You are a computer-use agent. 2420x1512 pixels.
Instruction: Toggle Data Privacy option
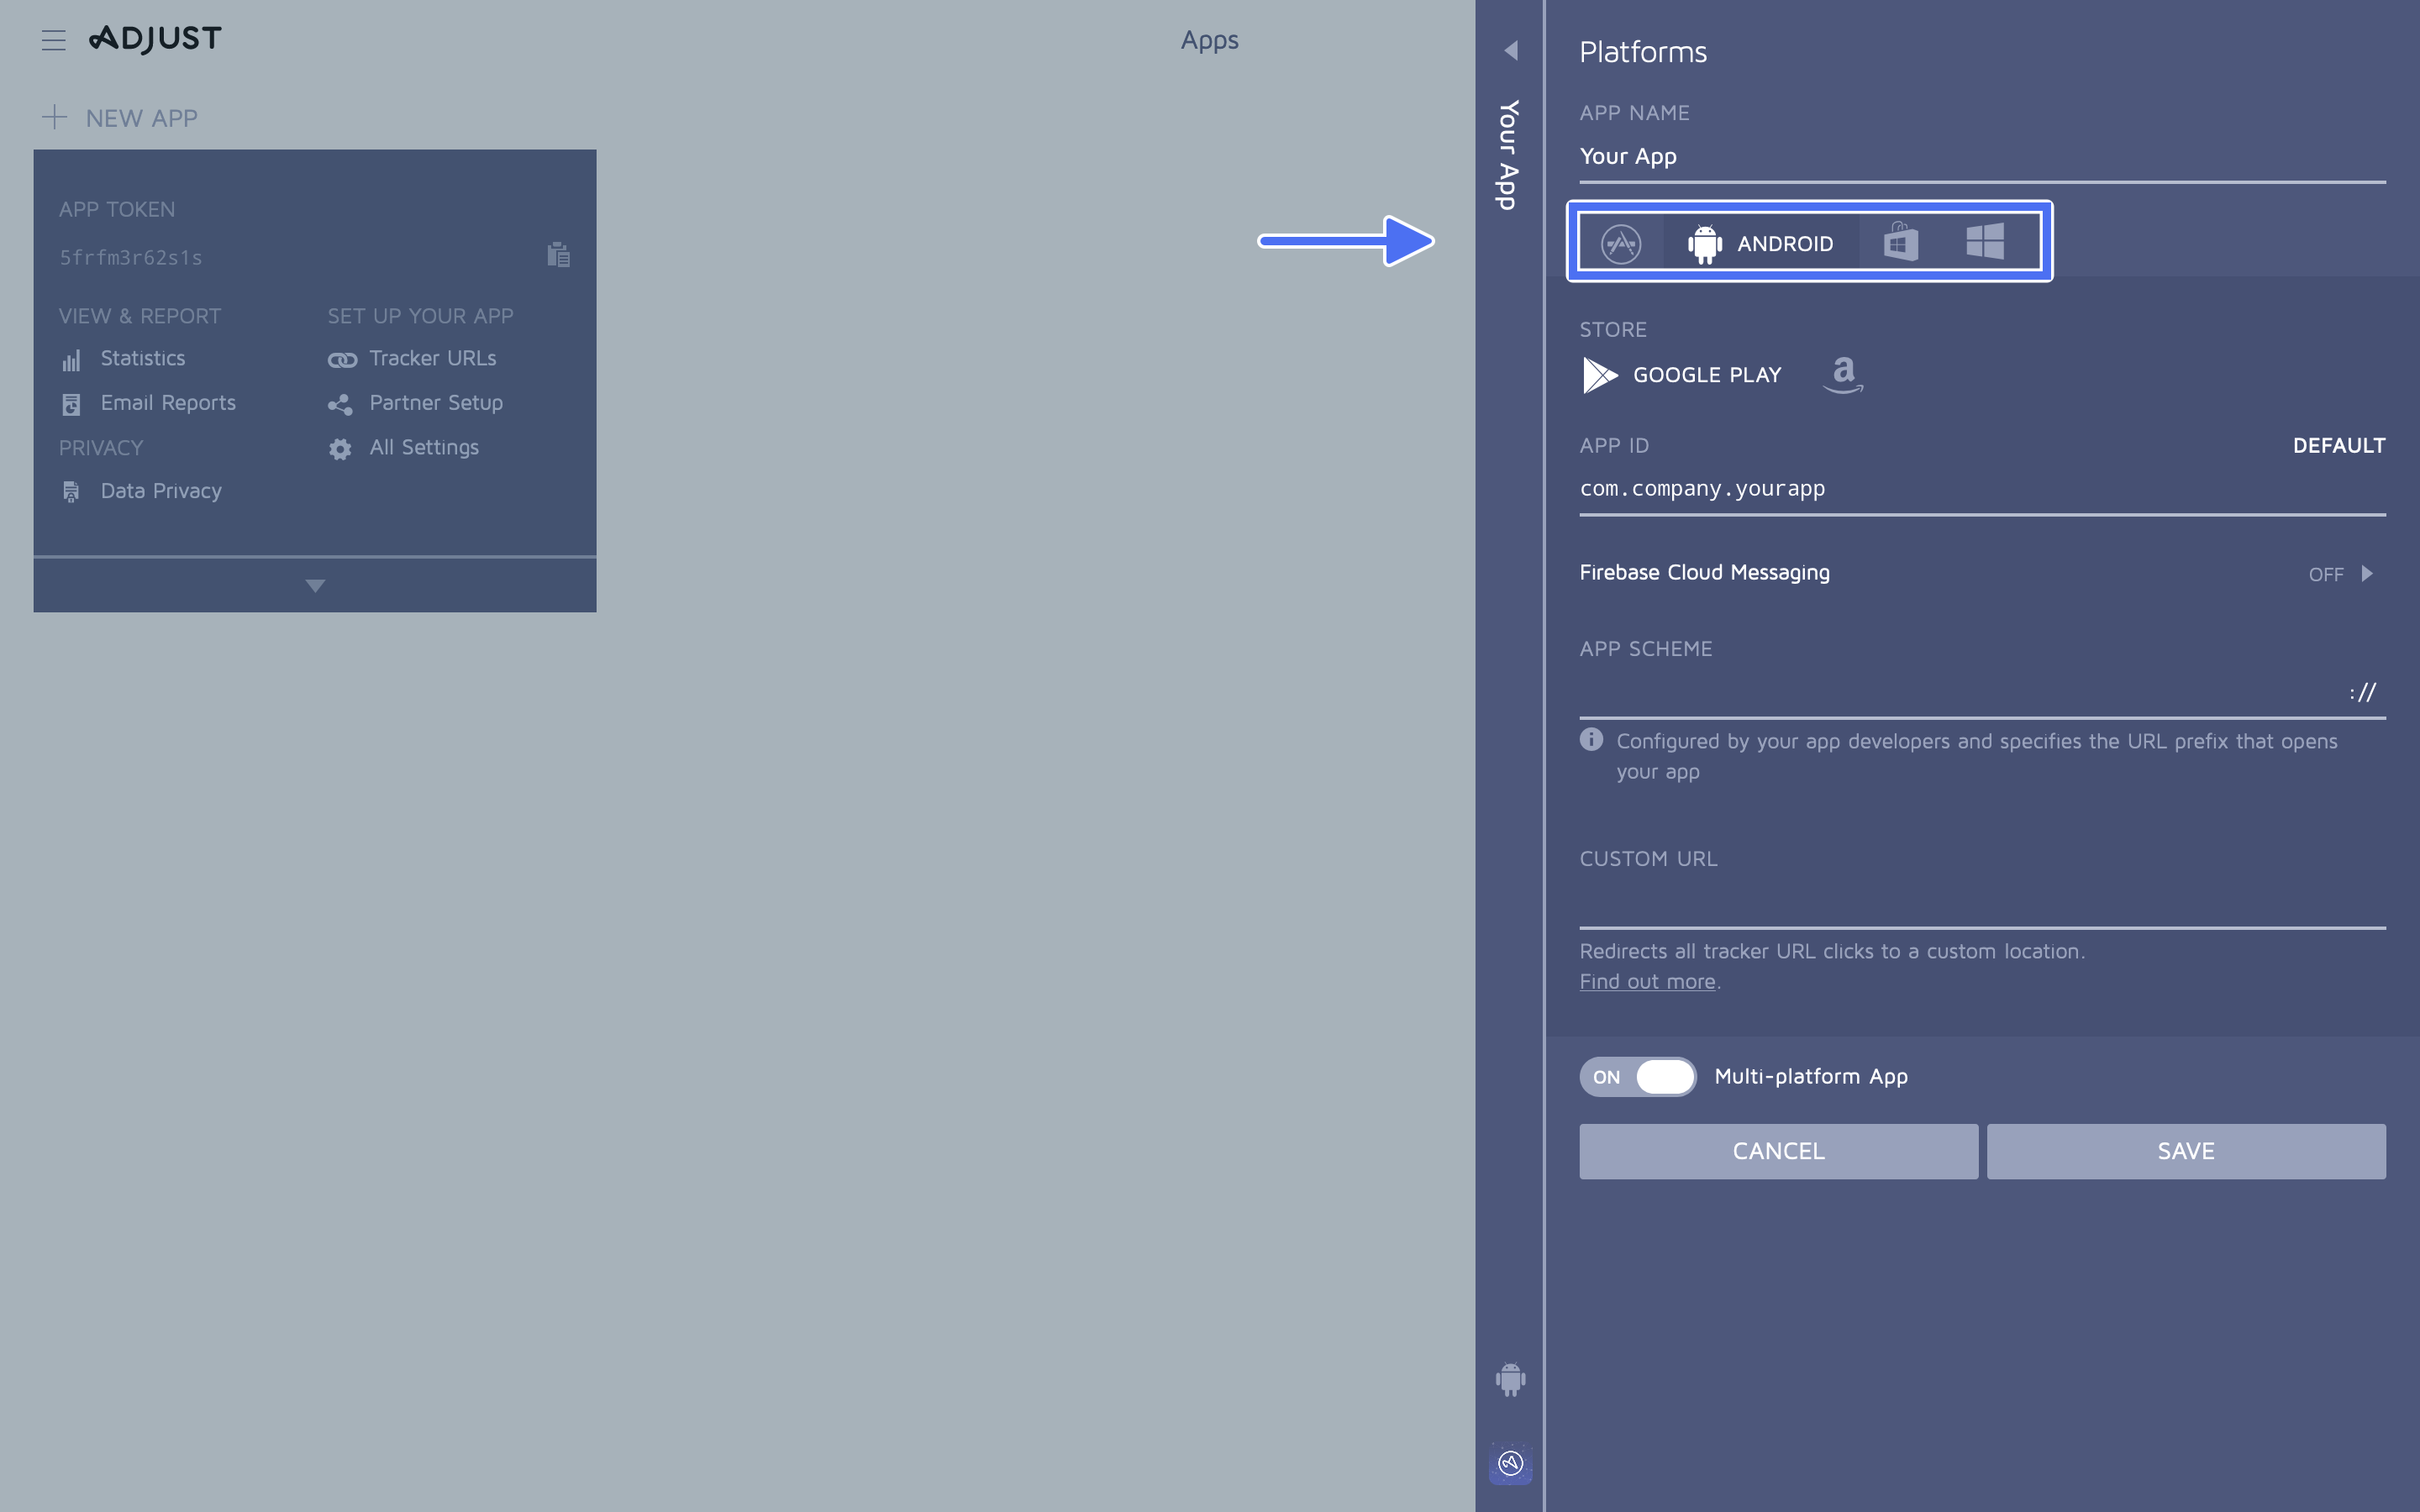click(x=160, y=491)
